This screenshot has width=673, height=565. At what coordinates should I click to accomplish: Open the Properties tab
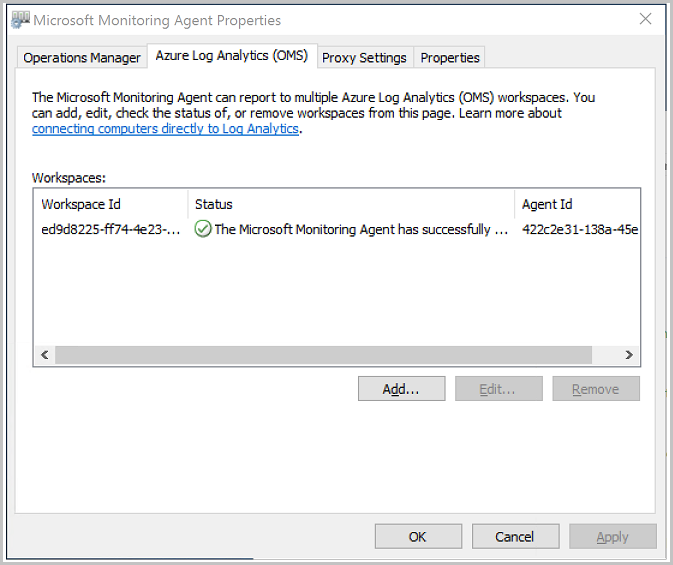point(450,58)
